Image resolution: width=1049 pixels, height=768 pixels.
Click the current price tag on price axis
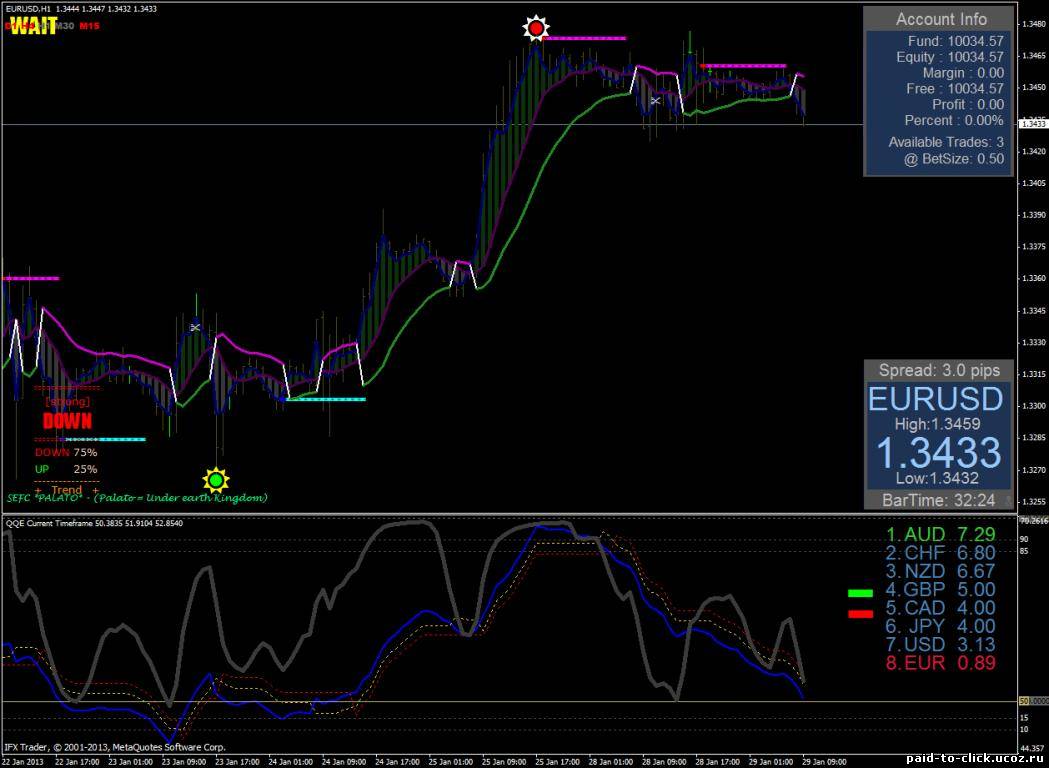[1034, 124]
